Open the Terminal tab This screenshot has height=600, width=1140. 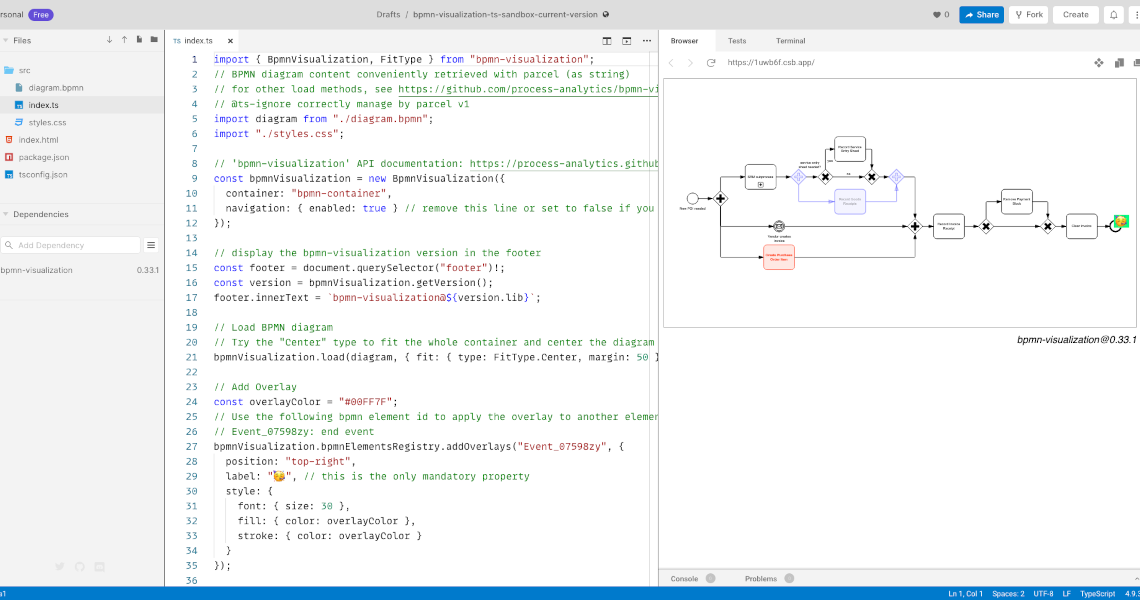[x=790, y=41]
